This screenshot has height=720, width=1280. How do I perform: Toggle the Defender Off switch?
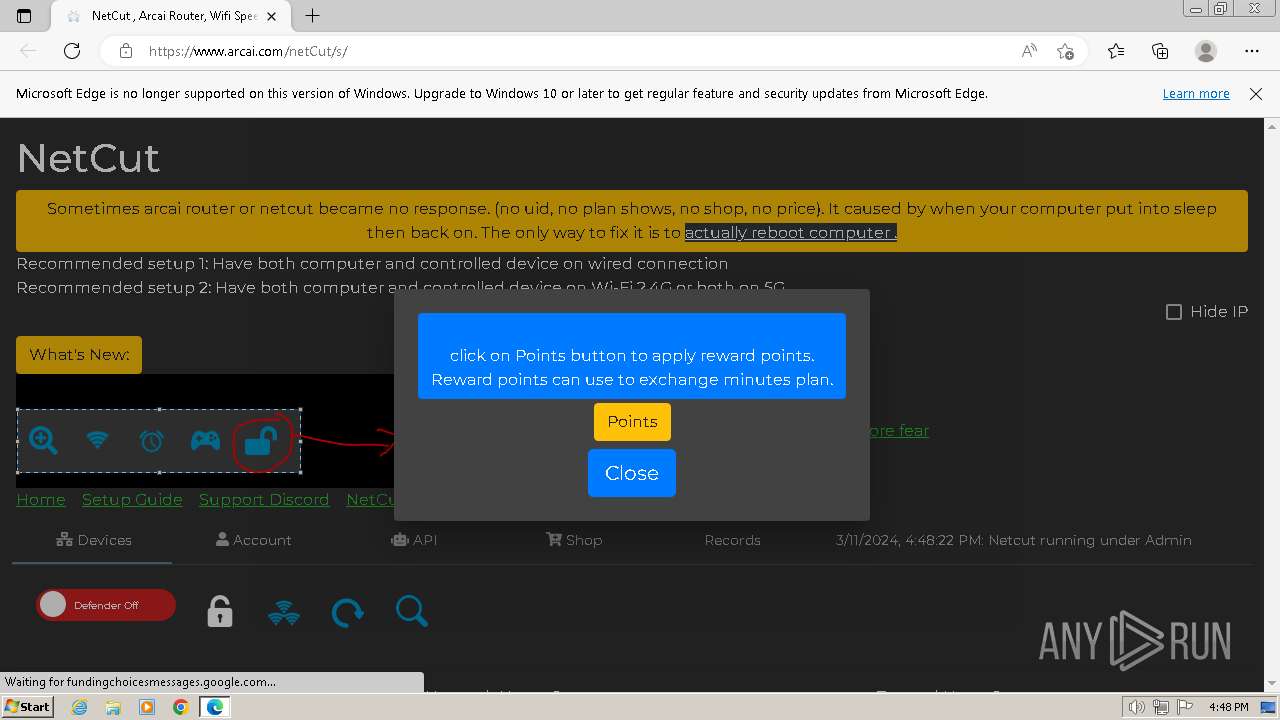106,605
